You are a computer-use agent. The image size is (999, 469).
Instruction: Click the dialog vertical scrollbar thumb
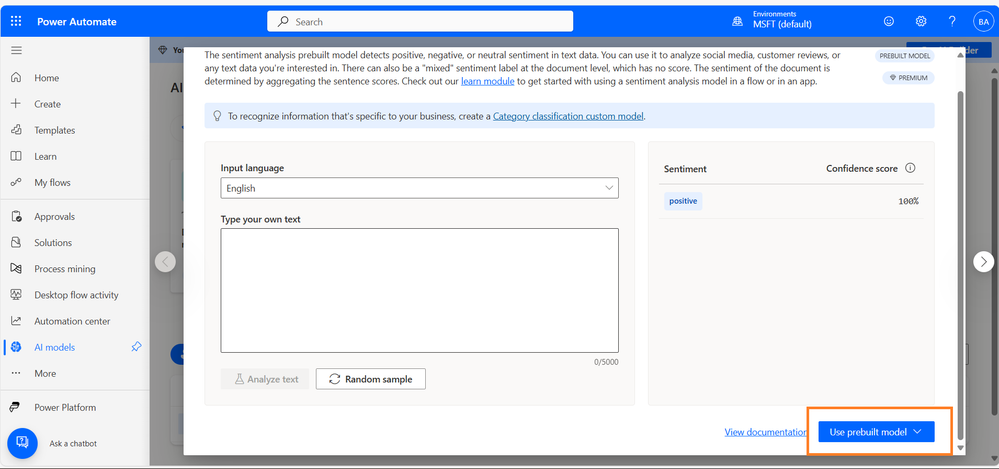[x=961, y=263]
